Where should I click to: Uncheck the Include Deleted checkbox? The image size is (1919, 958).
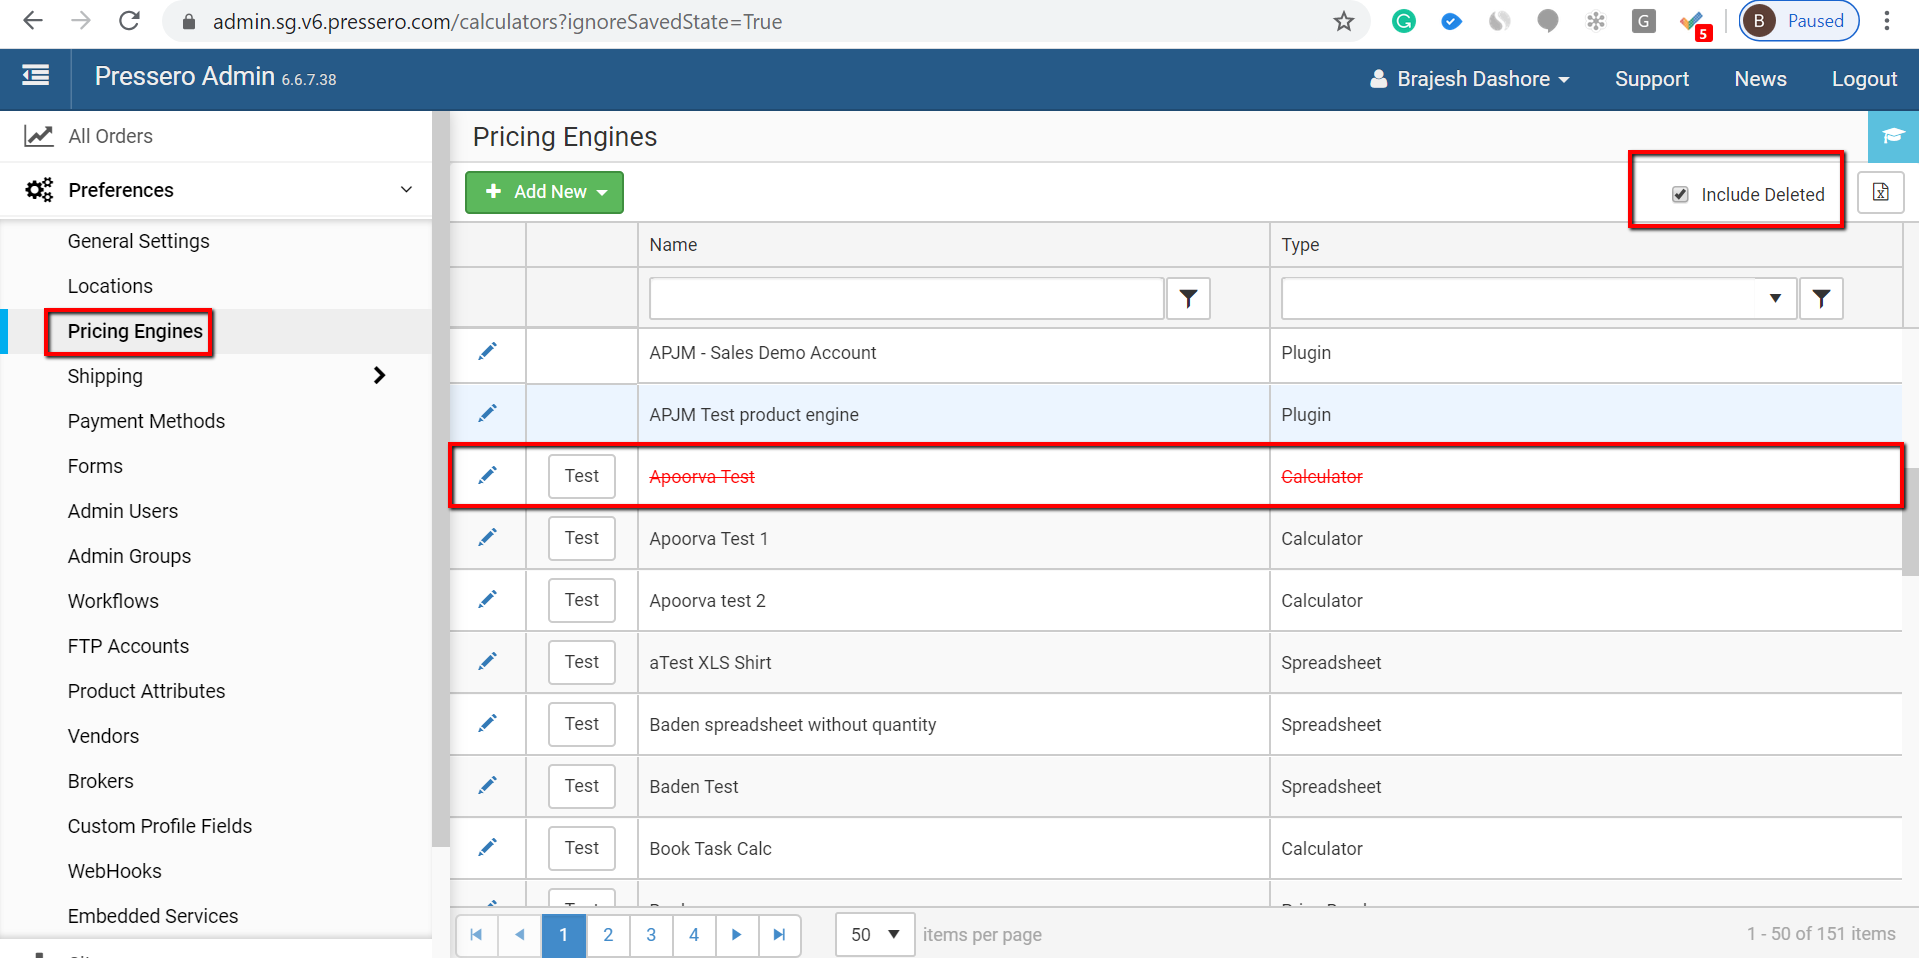click(1680, 194)
